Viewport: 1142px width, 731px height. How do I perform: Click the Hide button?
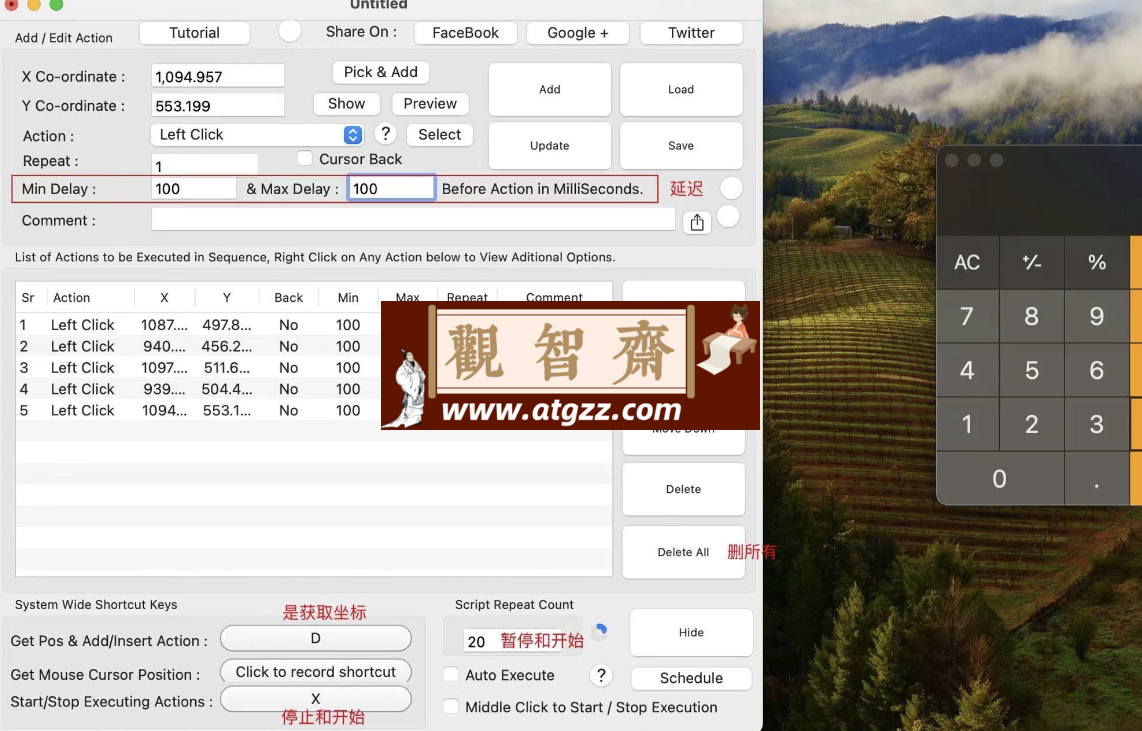691,632
